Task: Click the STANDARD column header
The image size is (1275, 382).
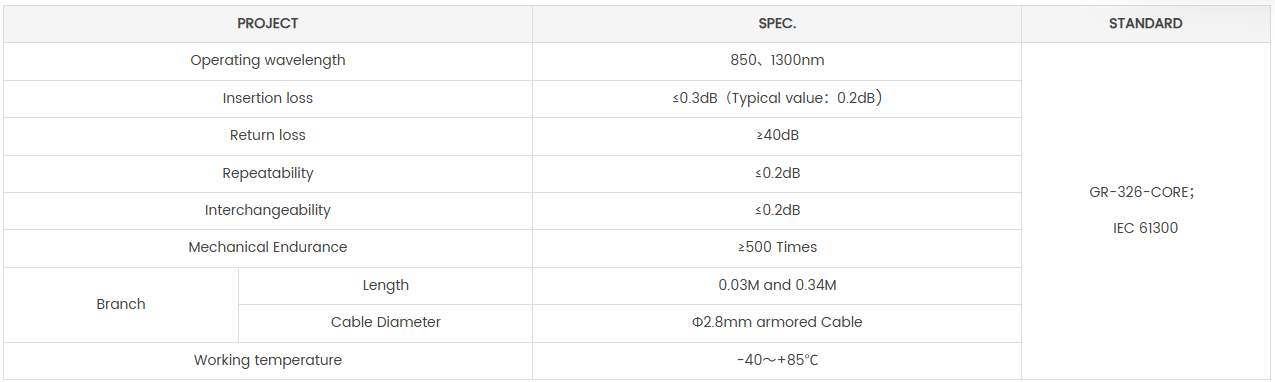Action: pos(1146,23)
